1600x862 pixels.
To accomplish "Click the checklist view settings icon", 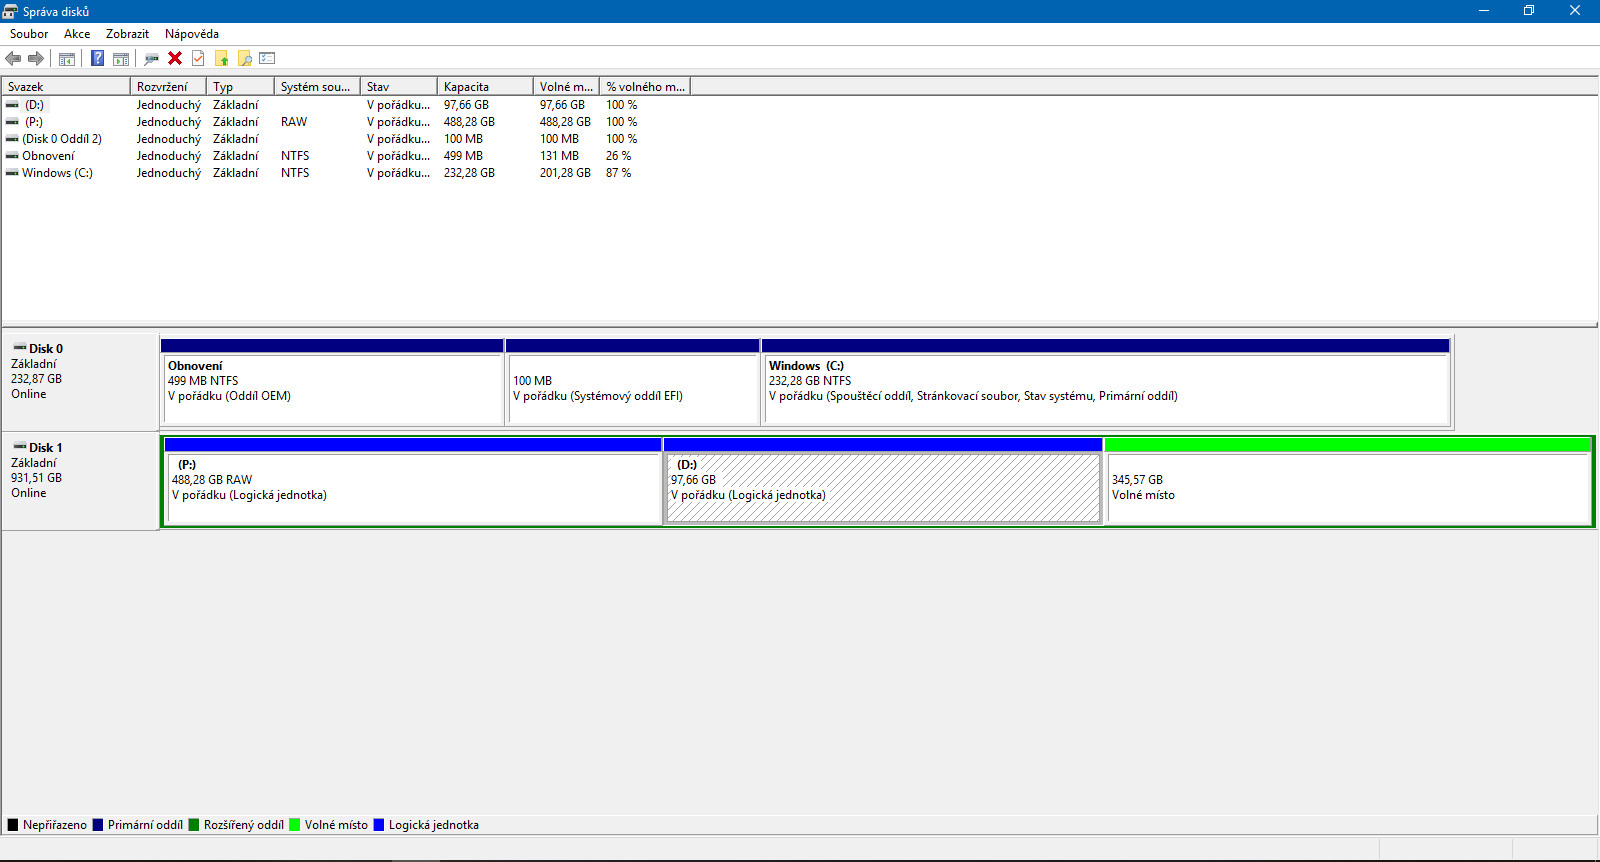I will coord(267,58).
